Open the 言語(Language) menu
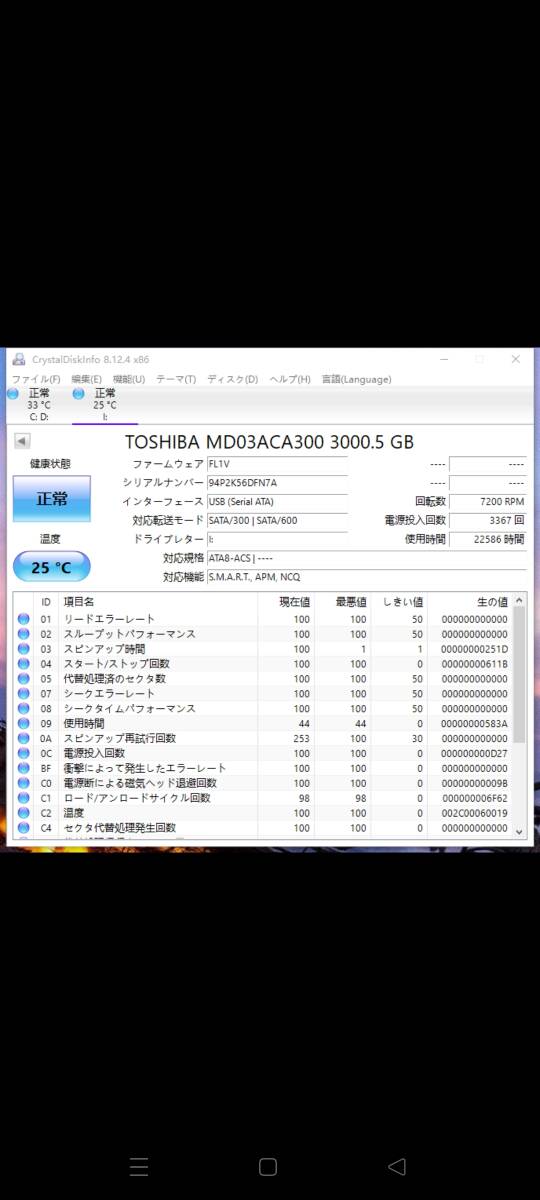The height and width of the screenshot is (1200, 540). 356,379
